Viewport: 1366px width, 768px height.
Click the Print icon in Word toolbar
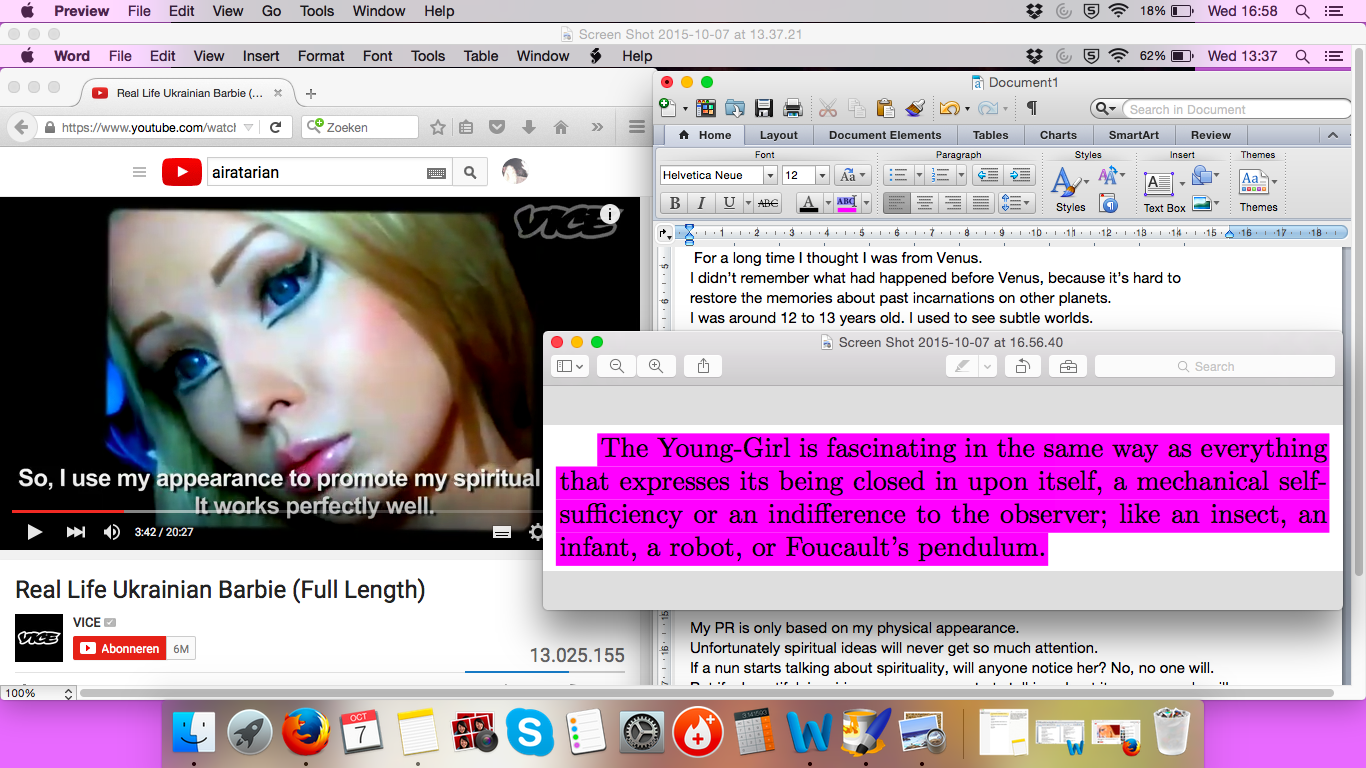[793, 109]
